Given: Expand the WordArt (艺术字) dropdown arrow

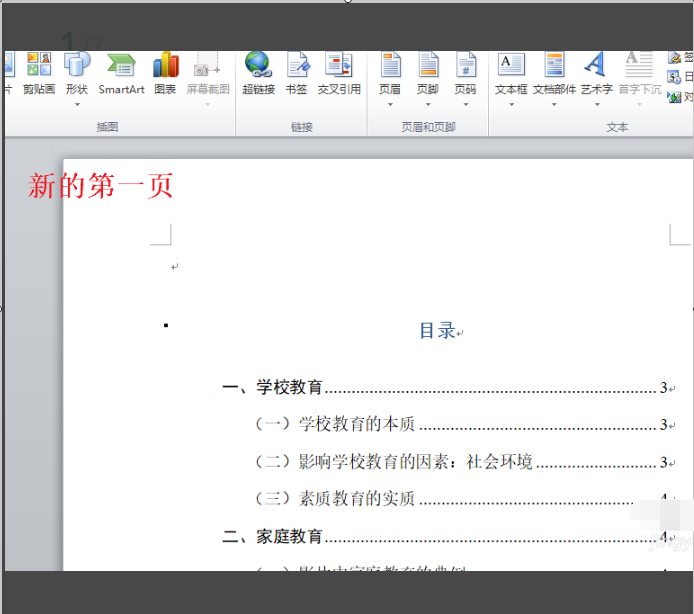Looking at the screenshot, I should (x=597, y=105).
